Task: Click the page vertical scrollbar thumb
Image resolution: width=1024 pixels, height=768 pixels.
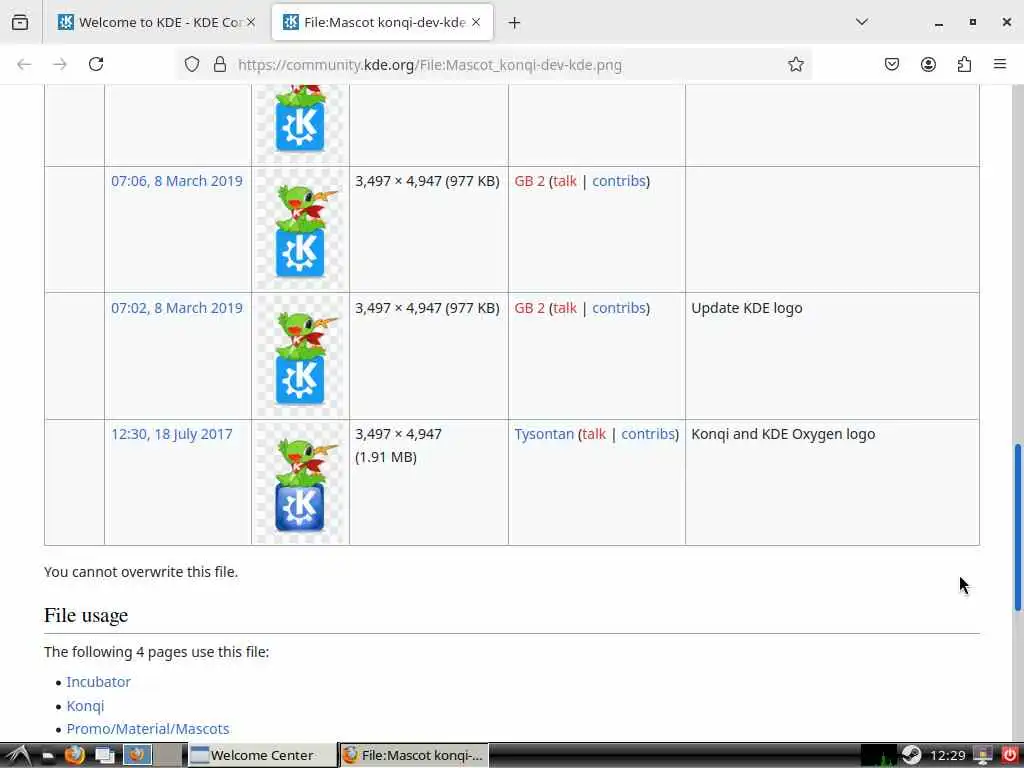Action: pyautogui.click(x=1017, y=528)
